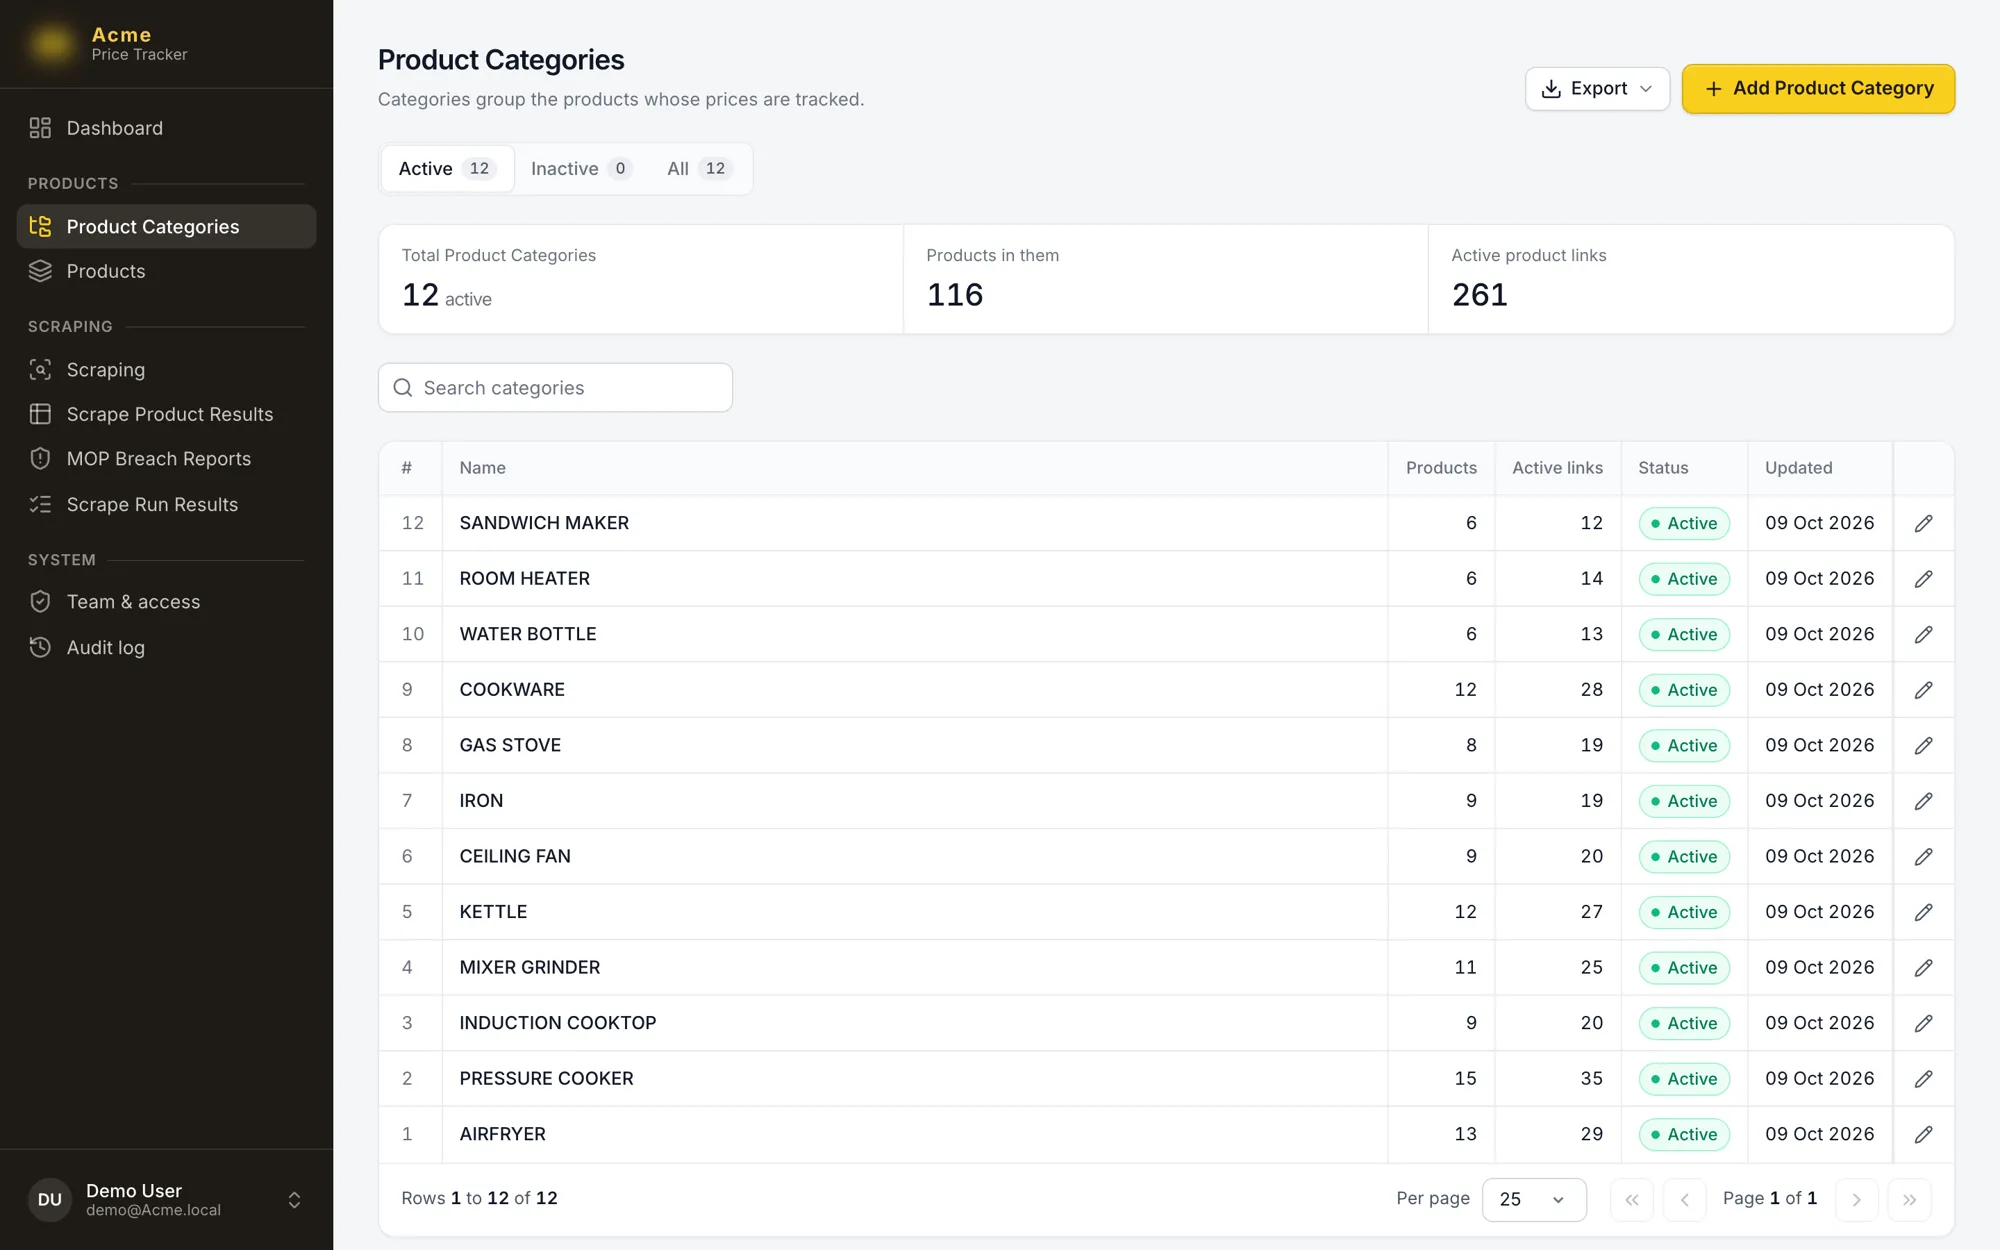The image size is (2000, 1250).
Task: Sort by Active links column header
Action: pyautogui.click(x=1557, y=468)
